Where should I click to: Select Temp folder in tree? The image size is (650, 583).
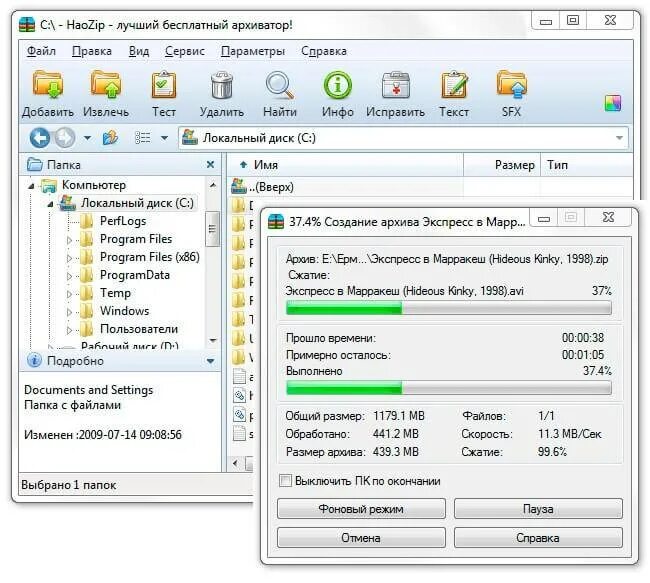(x=115, y=293)
